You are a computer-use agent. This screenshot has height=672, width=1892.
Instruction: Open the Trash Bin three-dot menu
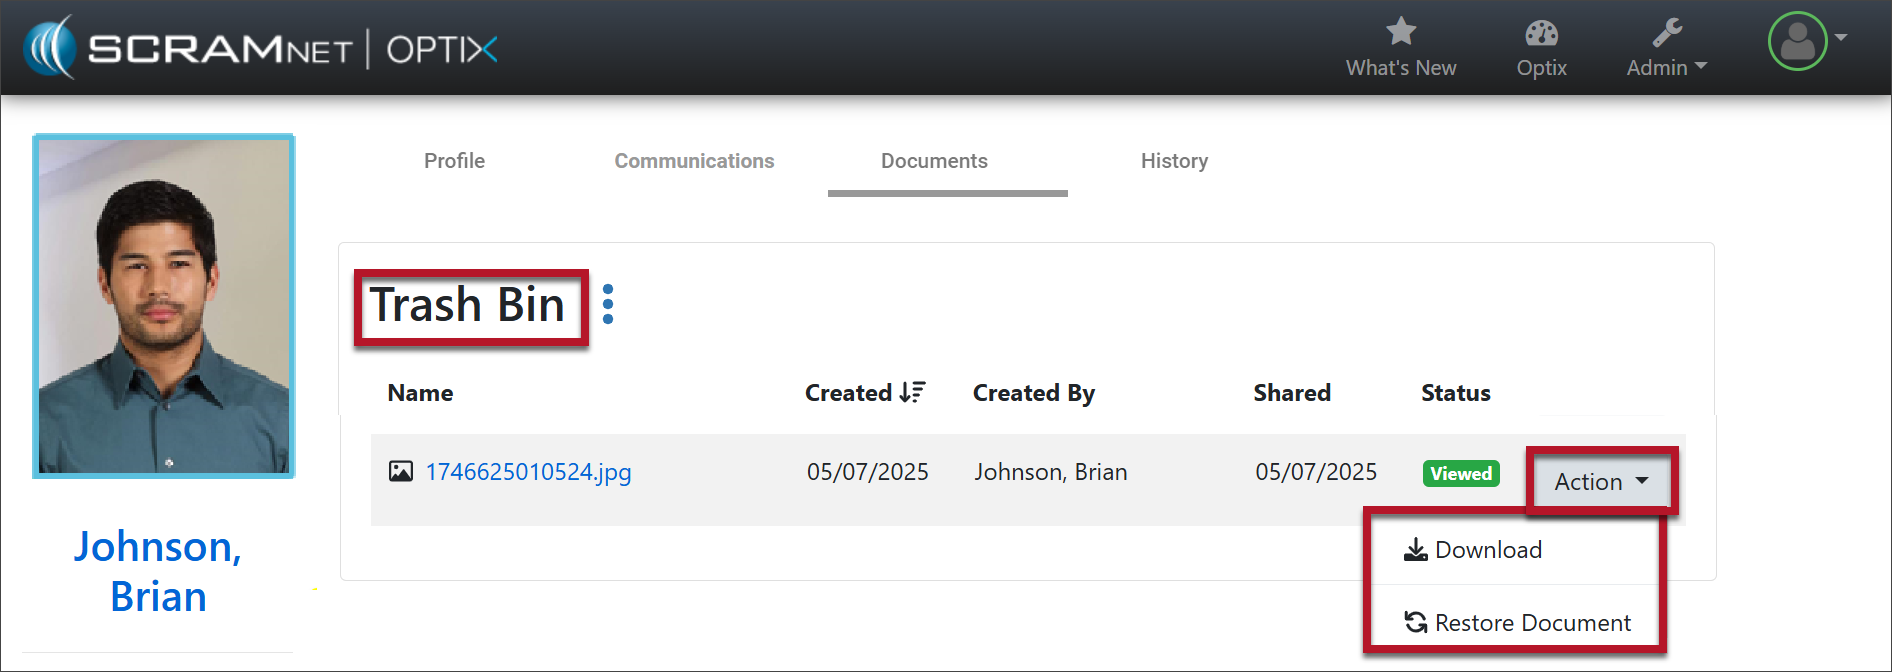608,304
